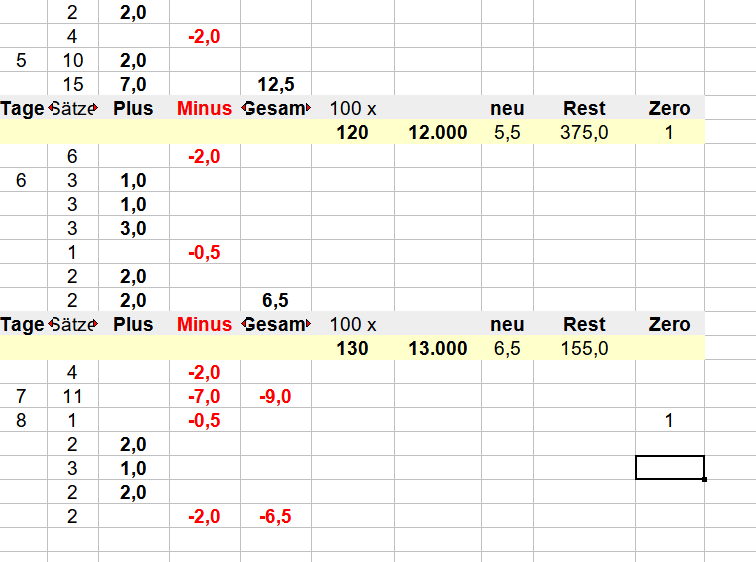Select the Gesamt cell showing 12,5
The width and height of the screenshot is (756, 562).
point(276,84)
